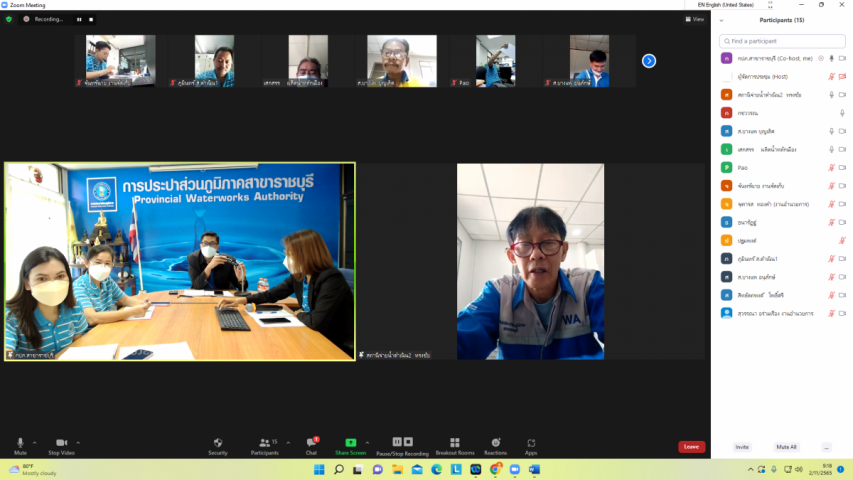This screenshot has height=480, width=853.
Task: Select video of man with red glasses
Action: 530,262
